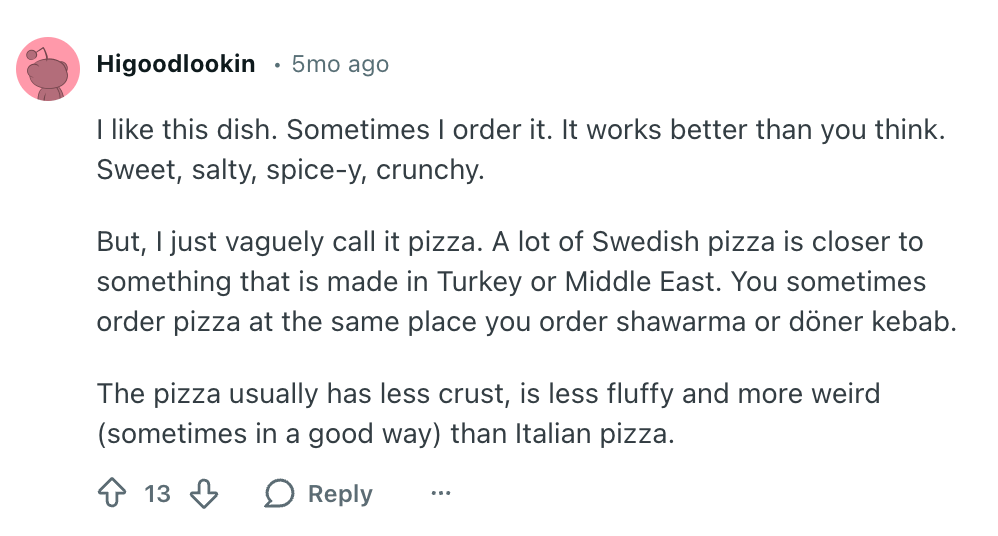Click the pink Snoo avatar
Screen dimensions: 998x536
click(x=48, y=69)
